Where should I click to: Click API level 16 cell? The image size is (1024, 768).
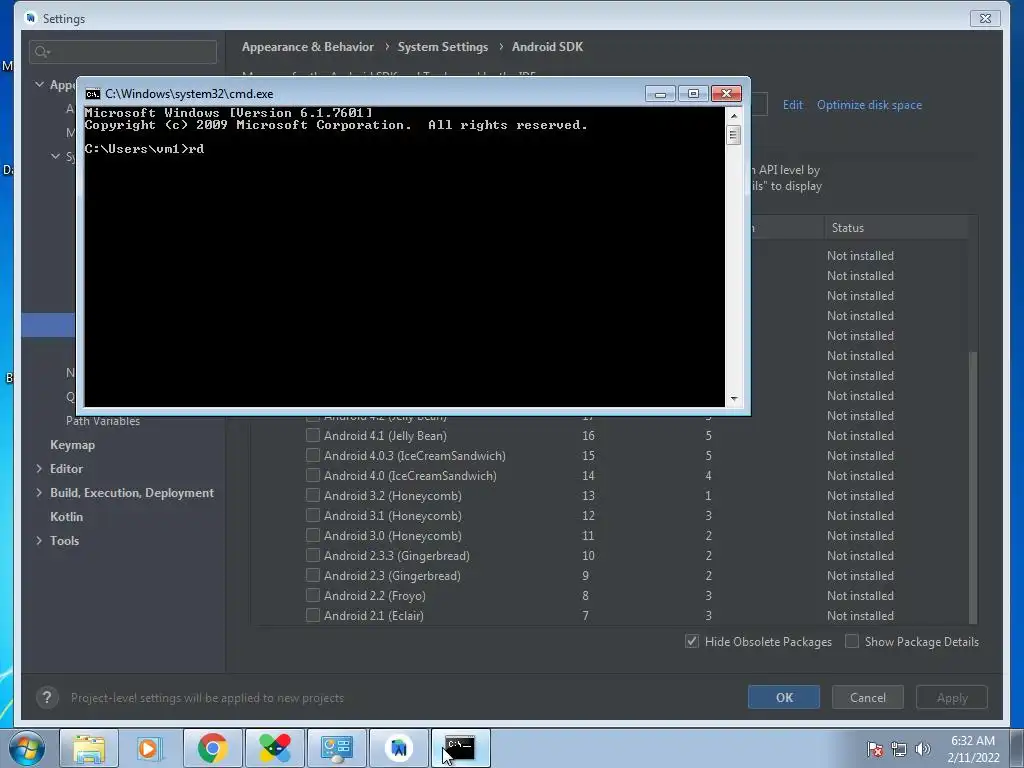point(588,436)
